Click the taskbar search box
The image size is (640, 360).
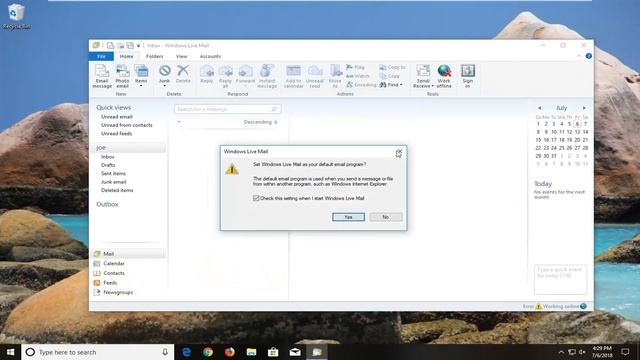98,352
